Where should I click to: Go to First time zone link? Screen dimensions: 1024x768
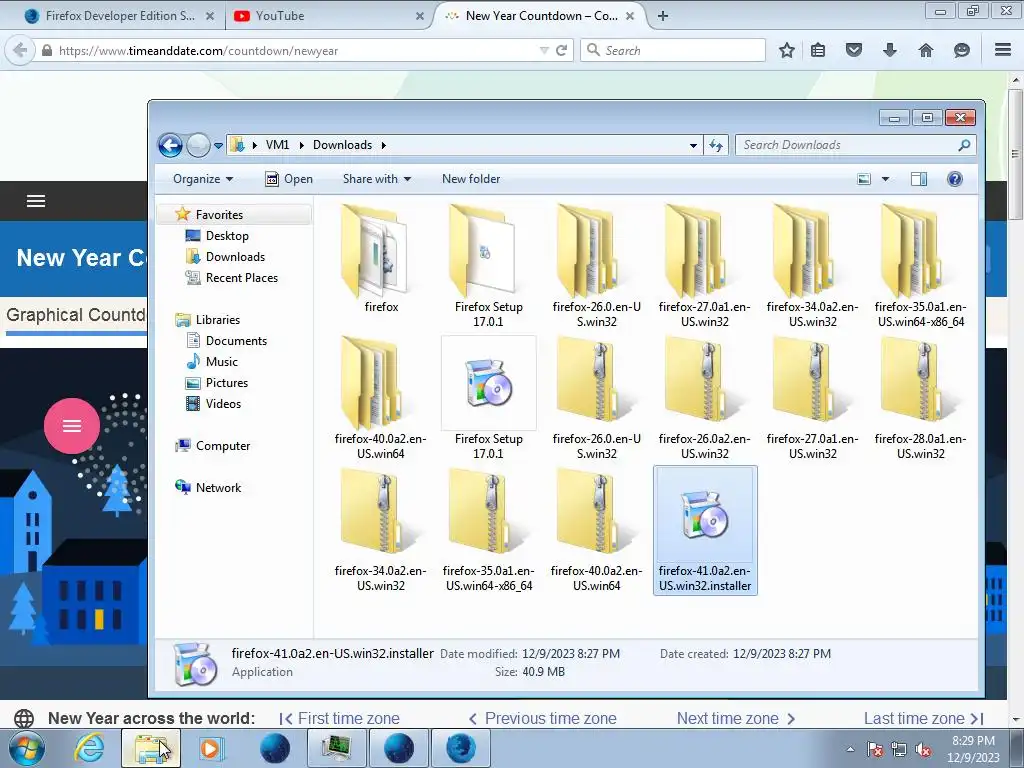(x=340, y=718)
